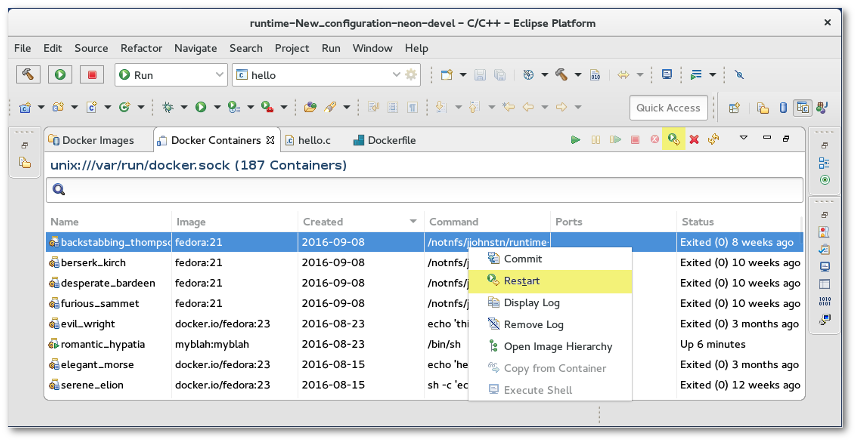Open the Project menu
The height and width of the screenshot is (442, 857).
click(x=292, y=48)
